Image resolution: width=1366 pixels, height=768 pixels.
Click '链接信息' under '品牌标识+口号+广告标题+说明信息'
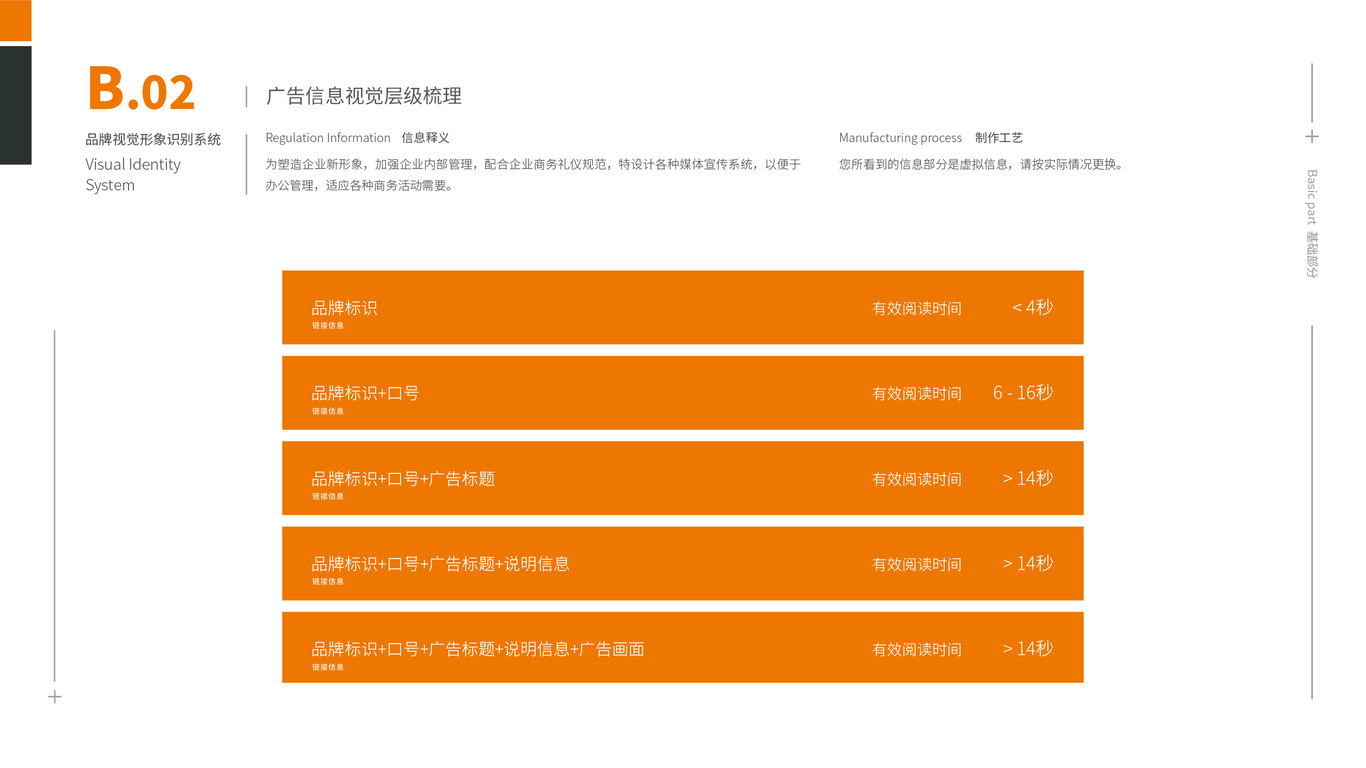pyautogui.click(x=327, y=582)
